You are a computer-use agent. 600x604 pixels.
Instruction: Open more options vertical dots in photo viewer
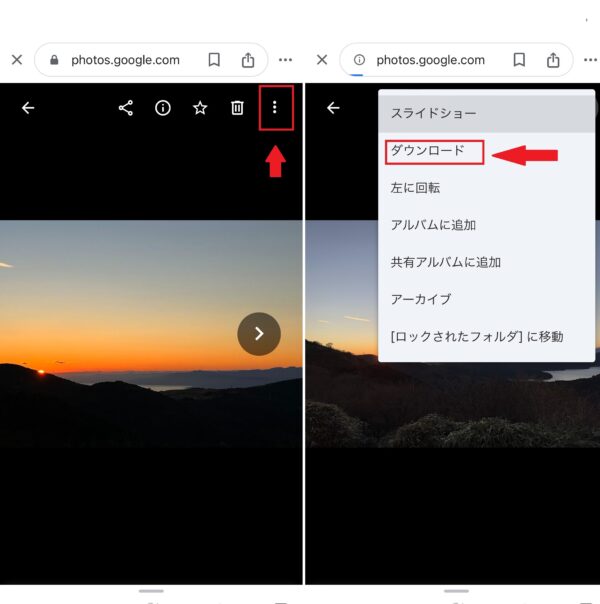[x=275, y=107]
